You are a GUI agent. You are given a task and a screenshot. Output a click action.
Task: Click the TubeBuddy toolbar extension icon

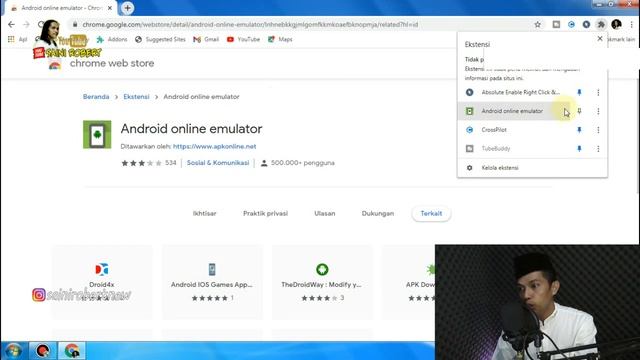[x=556, y=24]
